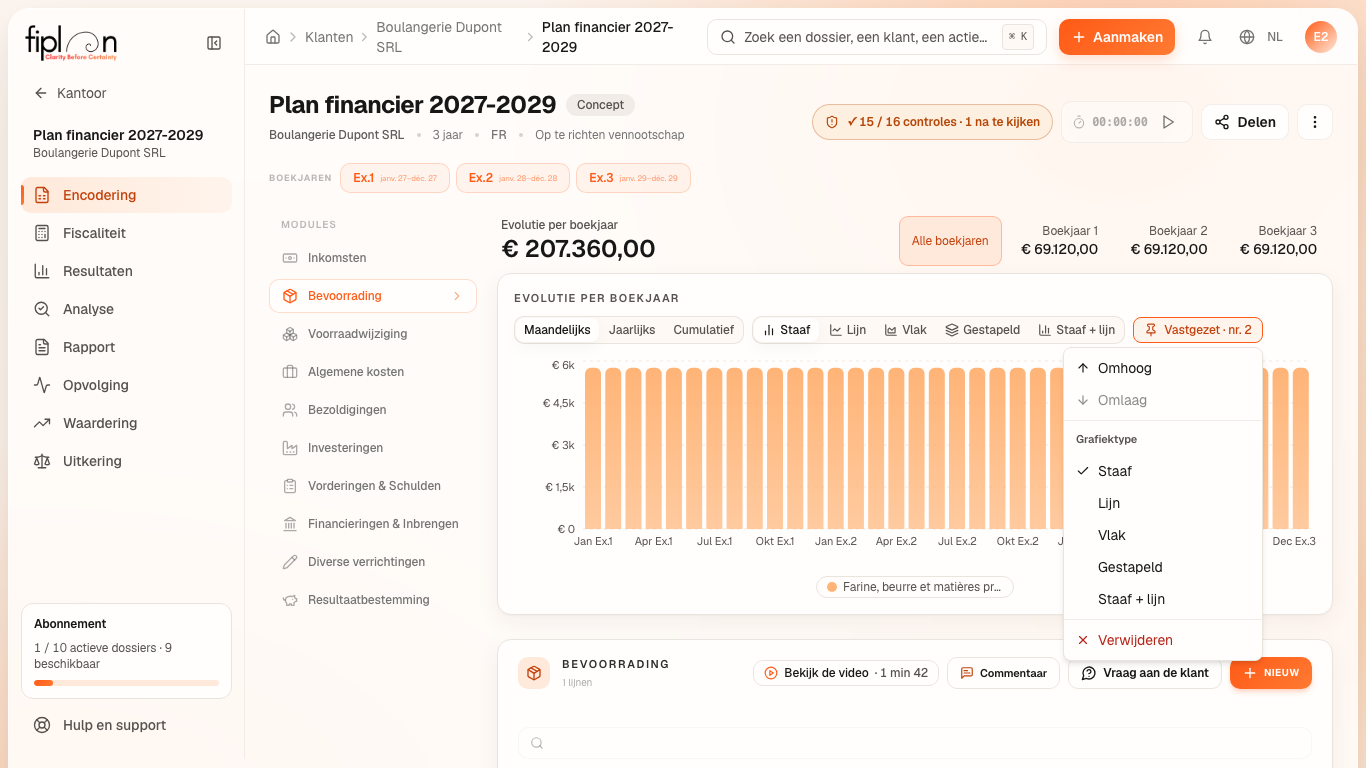Change language with the NL selector
This screenshot has height=768, width=1366.
pos(1261,37)
